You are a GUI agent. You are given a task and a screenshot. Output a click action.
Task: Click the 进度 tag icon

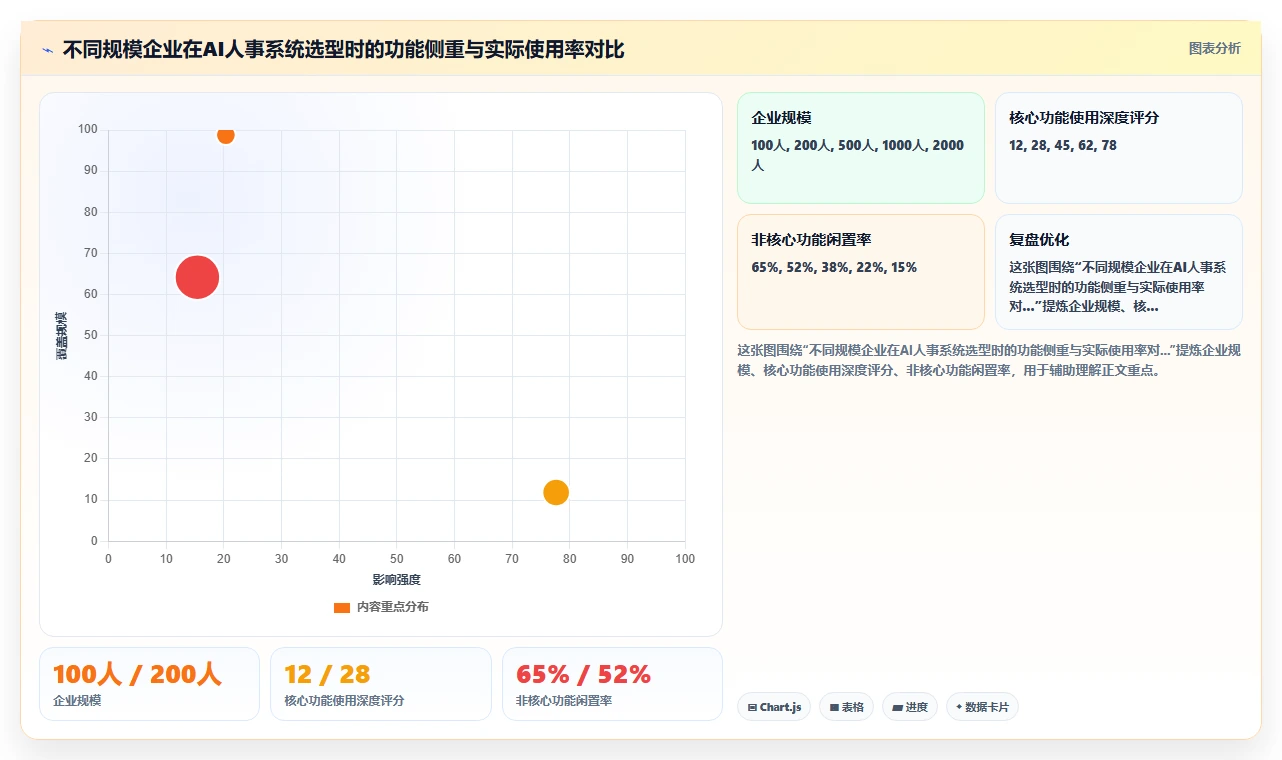coord(898,707)
